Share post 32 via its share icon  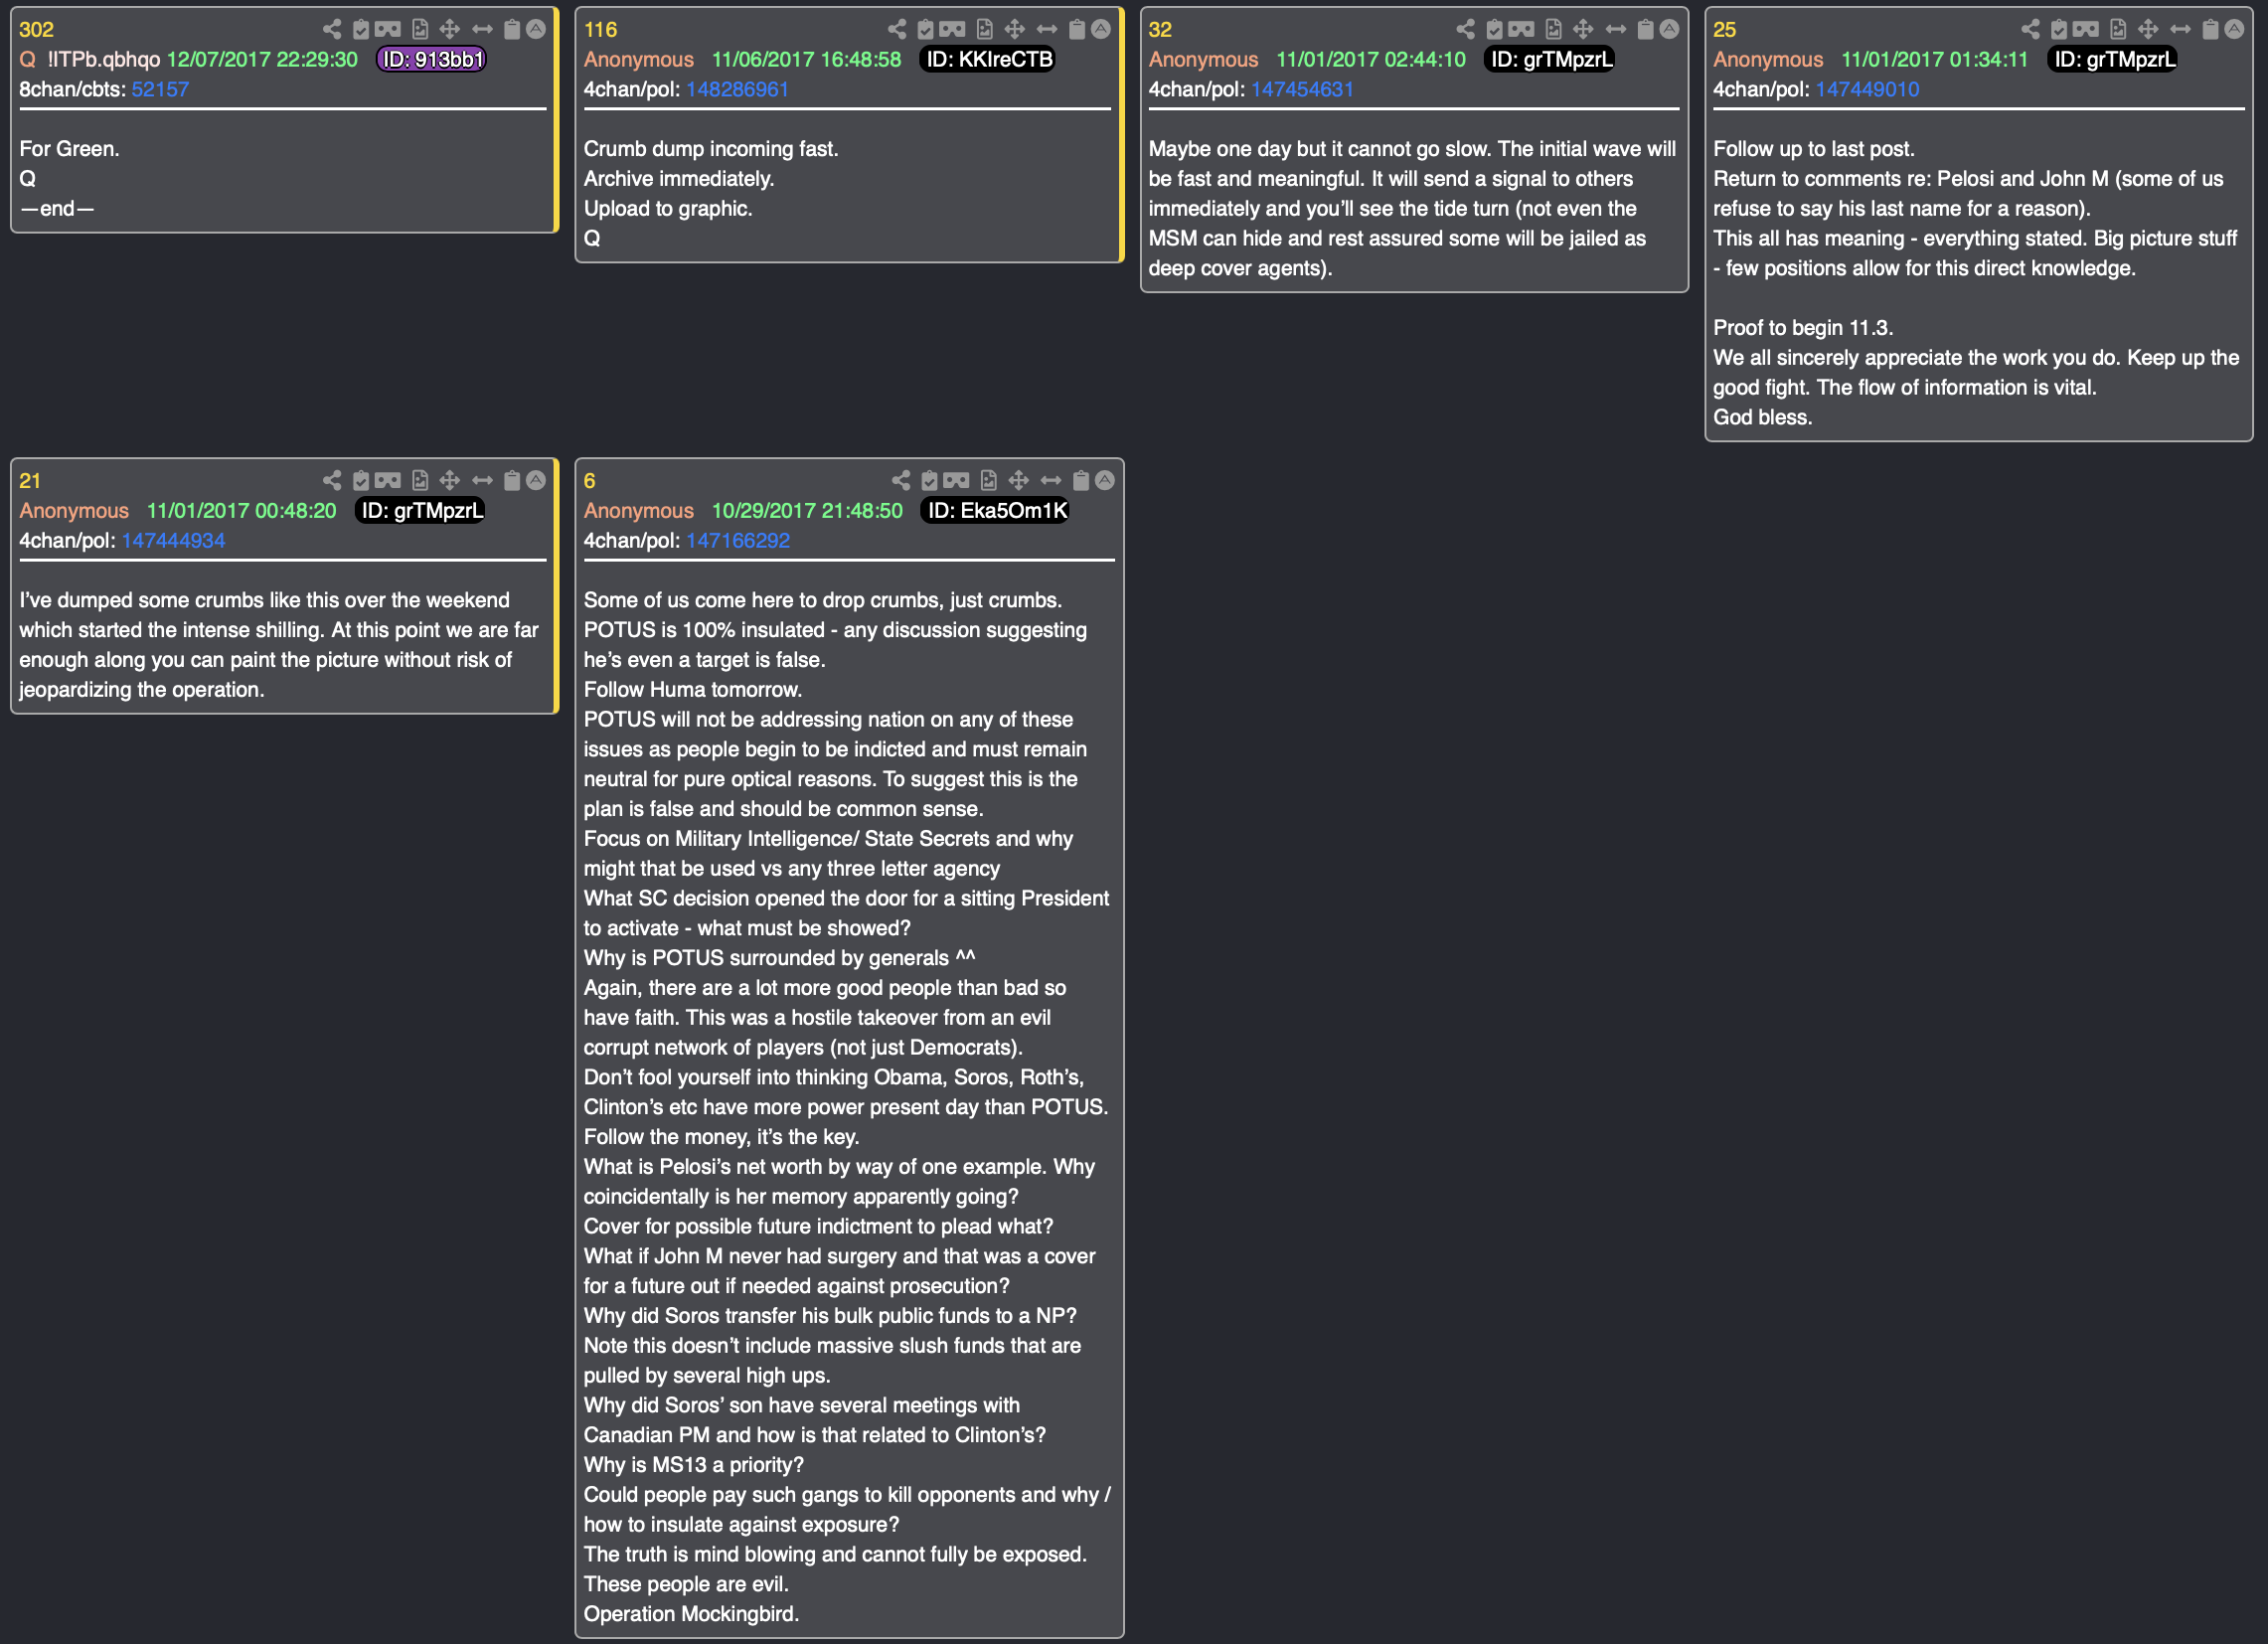[x=1466, y=29]
